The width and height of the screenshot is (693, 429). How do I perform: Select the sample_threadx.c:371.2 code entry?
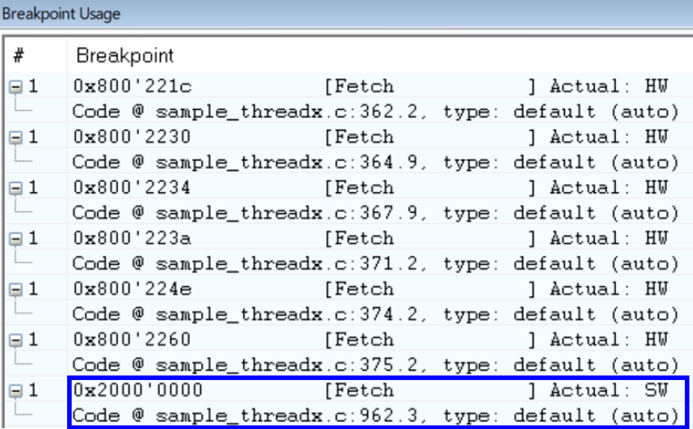370,263
